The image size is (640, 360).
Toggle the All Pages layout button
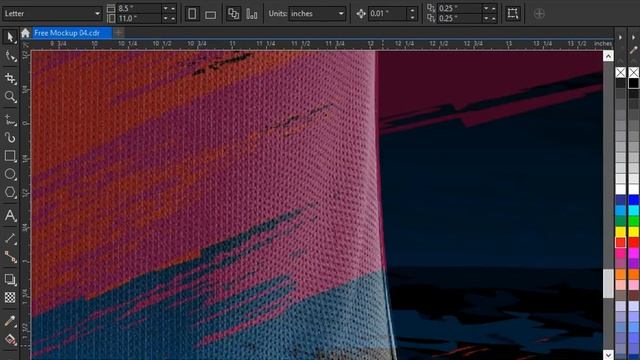click(233, 14)
